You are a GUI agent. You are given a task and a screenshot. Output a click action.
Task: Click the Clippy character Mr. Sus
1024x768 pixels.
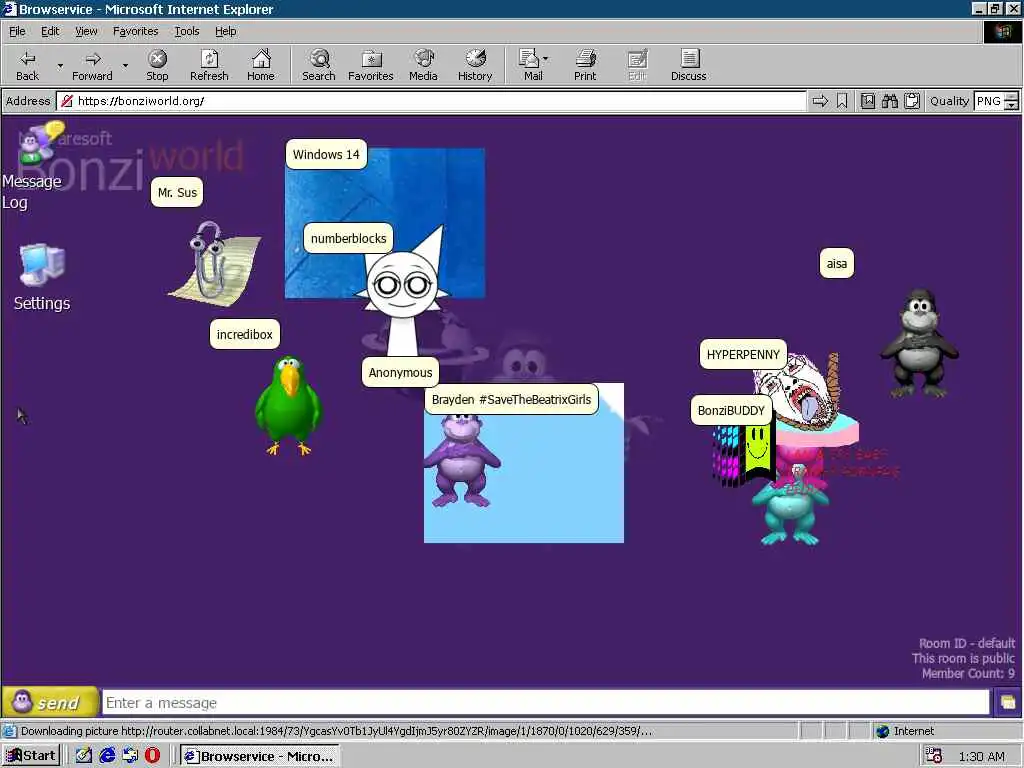point(215,263)
